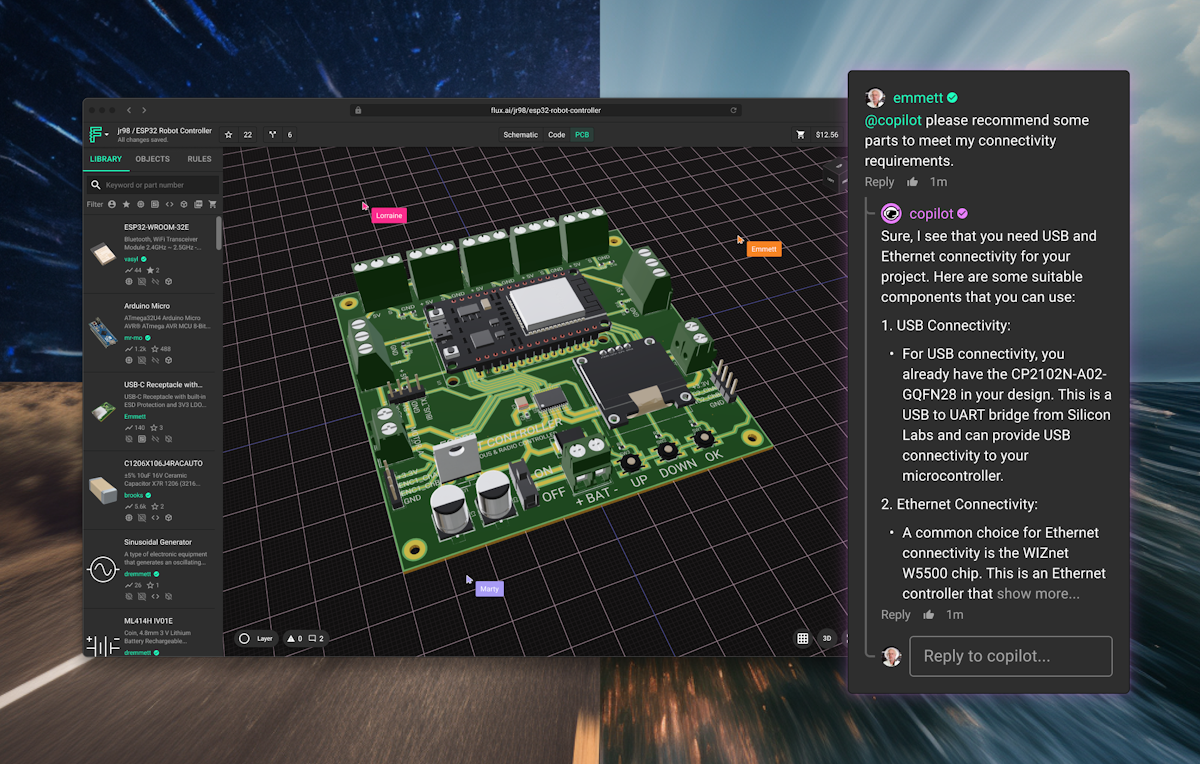Click the code filter icon next to Filter
The image size is (1200, 764).
click(170, 204)
